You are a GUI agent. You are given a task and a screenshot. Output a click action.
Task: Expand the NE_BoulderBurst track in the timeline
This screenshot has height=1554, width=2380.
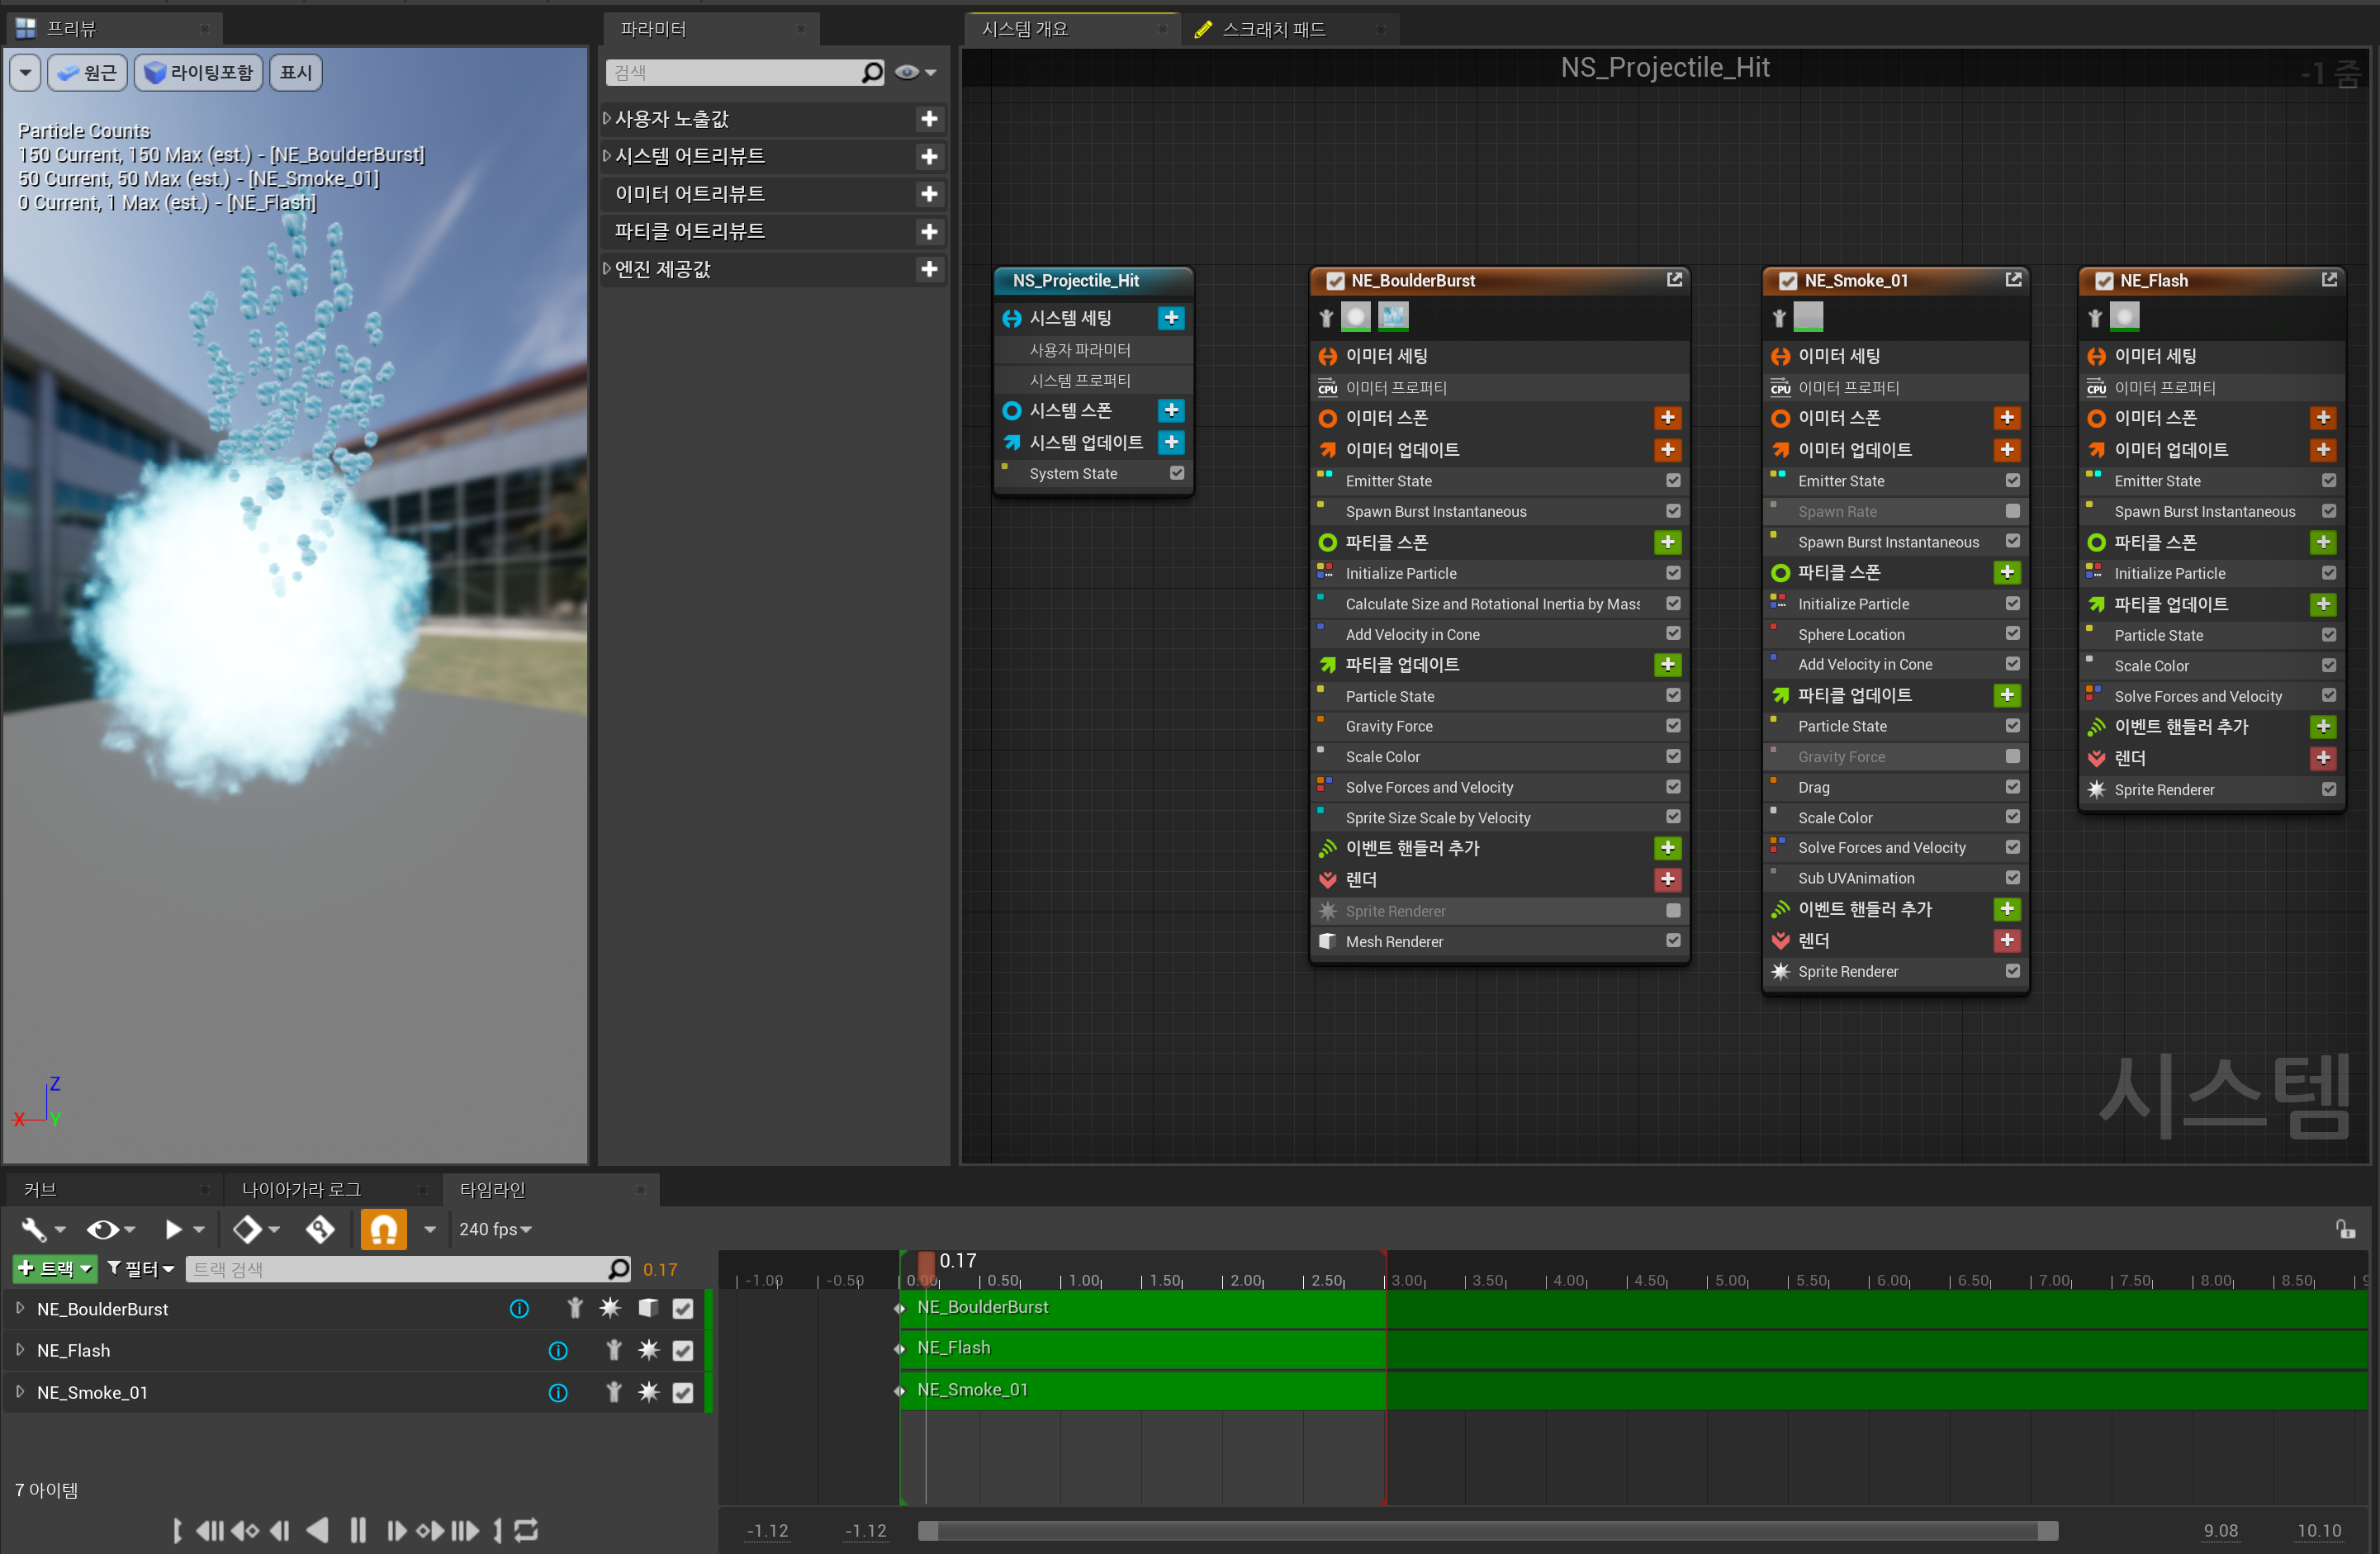click(x=20, y=1308)
